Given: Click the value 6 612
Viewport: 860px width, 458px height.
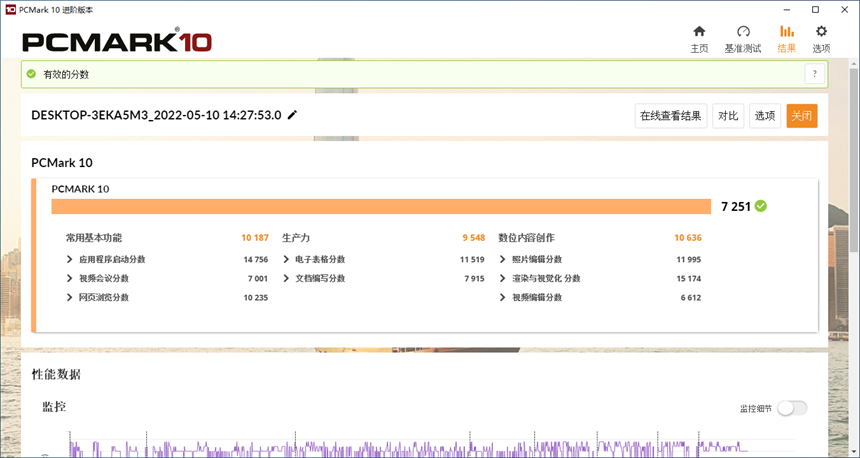Looking at the screenshot, I should click(691, 297).
